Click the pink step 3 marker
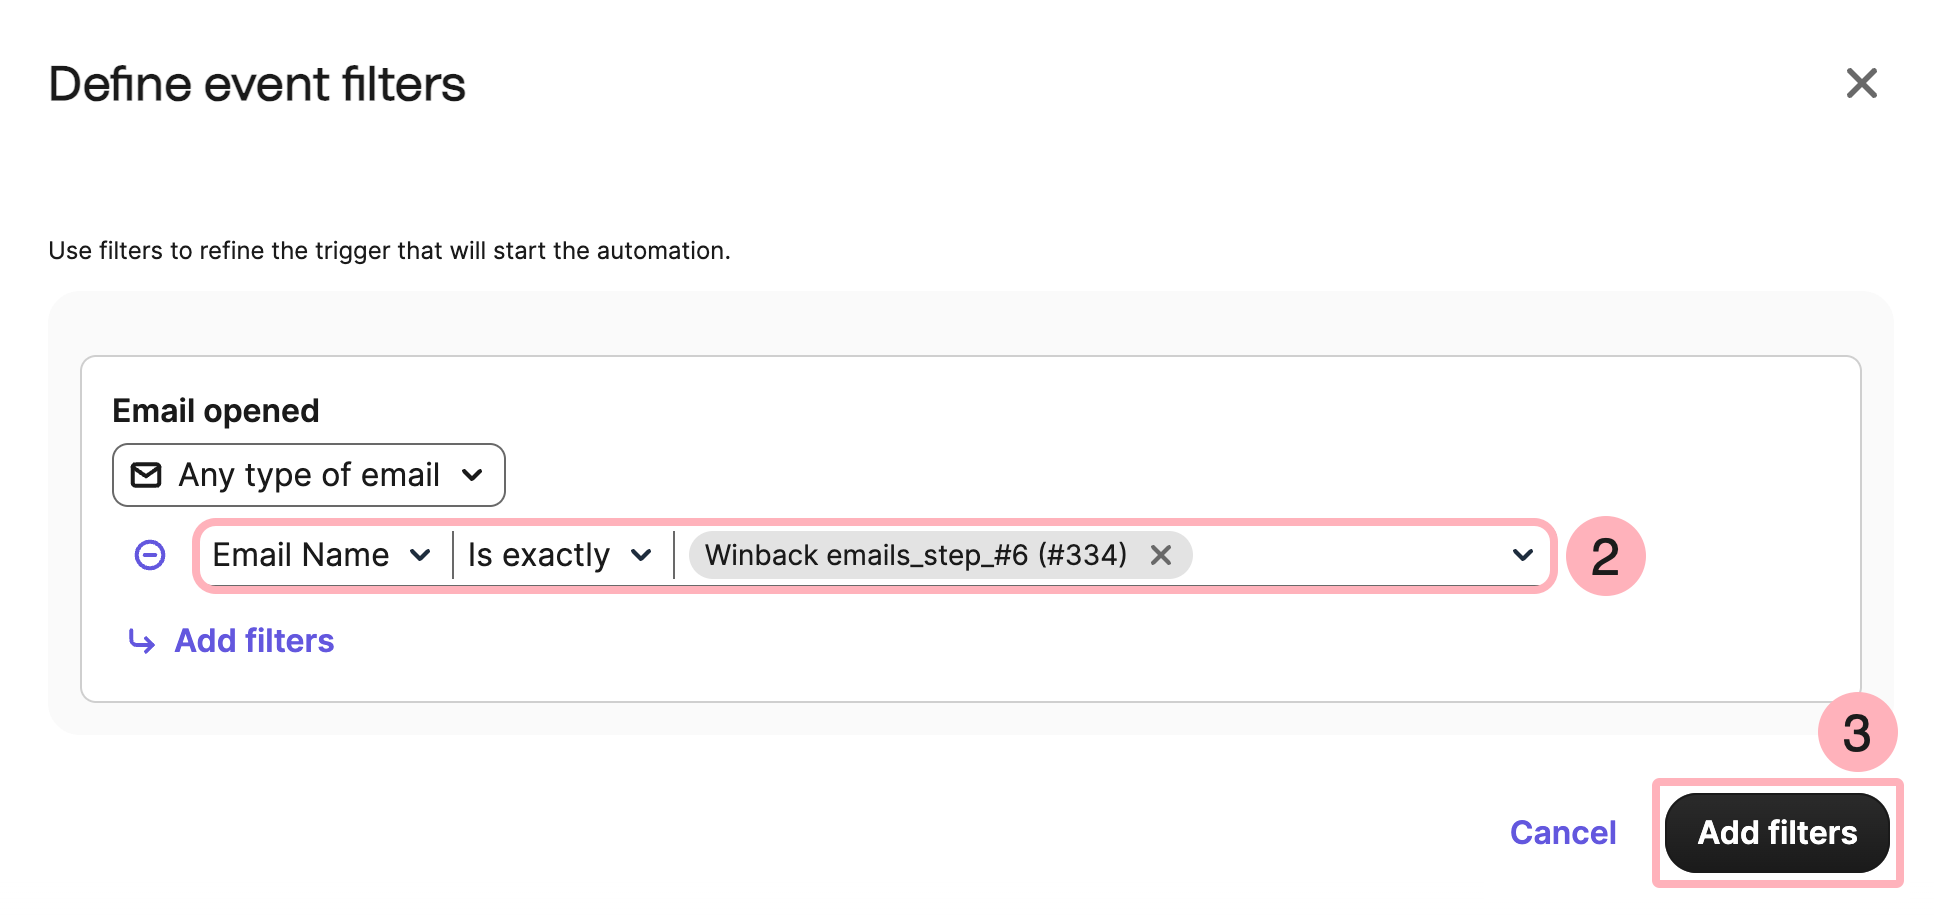Viewport: 1934px width, 916px height. 1857,733
